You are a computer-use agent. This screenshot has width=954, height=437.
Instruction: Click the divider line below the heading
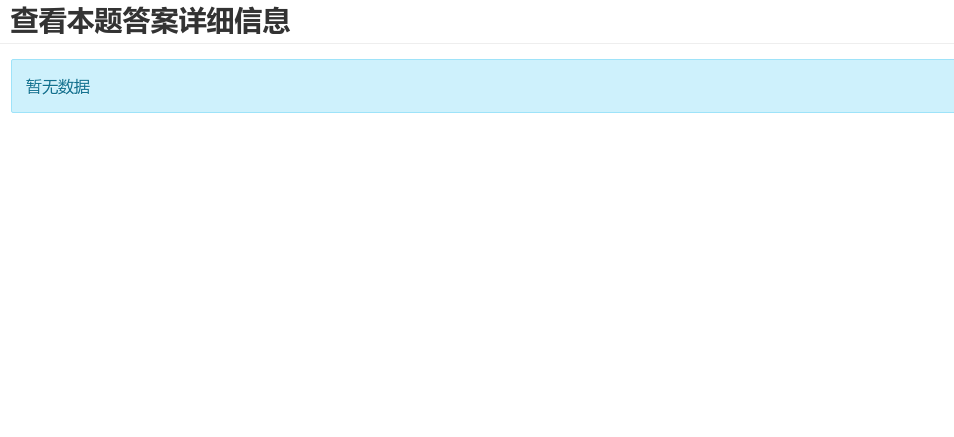(477, 43)
